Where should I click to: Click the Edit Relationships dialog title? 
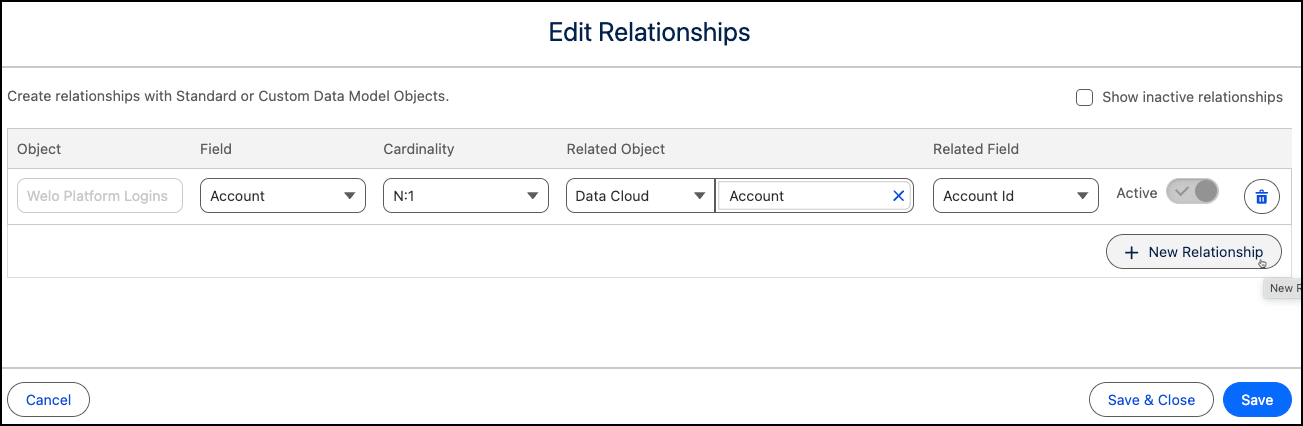coord(650,32)
